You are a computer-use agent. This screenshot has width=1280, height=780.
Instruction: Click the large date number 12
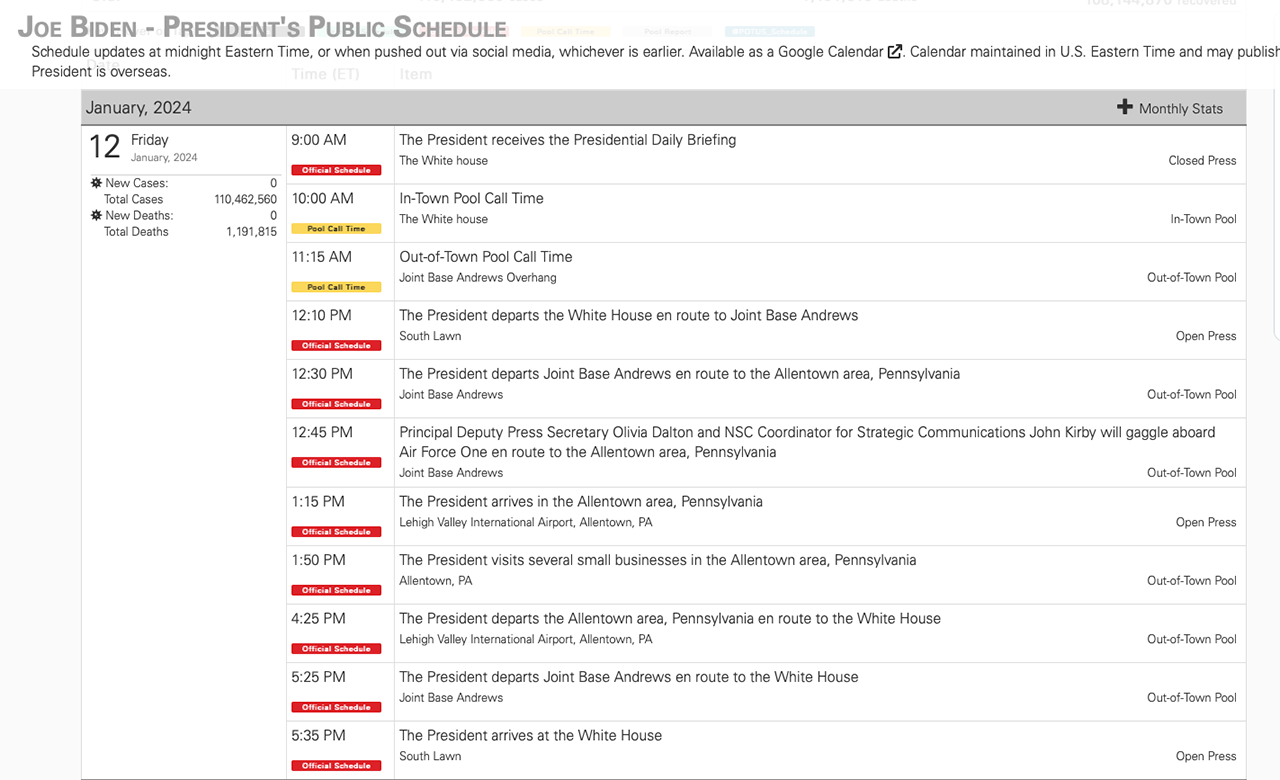tap(105, 147)
